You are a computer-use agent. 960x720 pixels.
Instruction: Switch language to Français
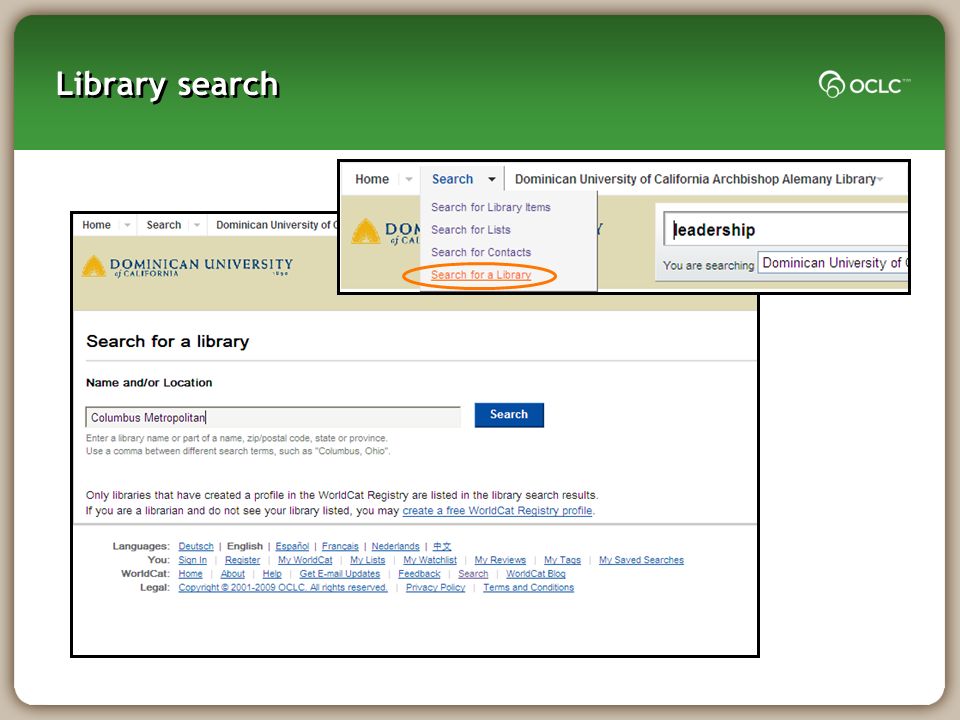pos(340,546)
